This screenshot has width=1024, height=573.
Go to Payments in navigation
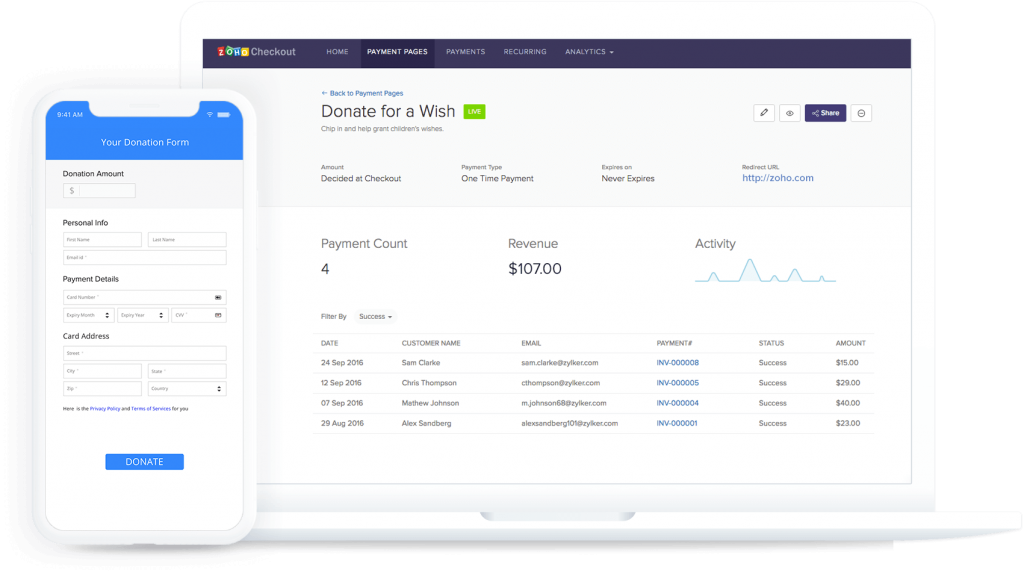coord(466,52)
